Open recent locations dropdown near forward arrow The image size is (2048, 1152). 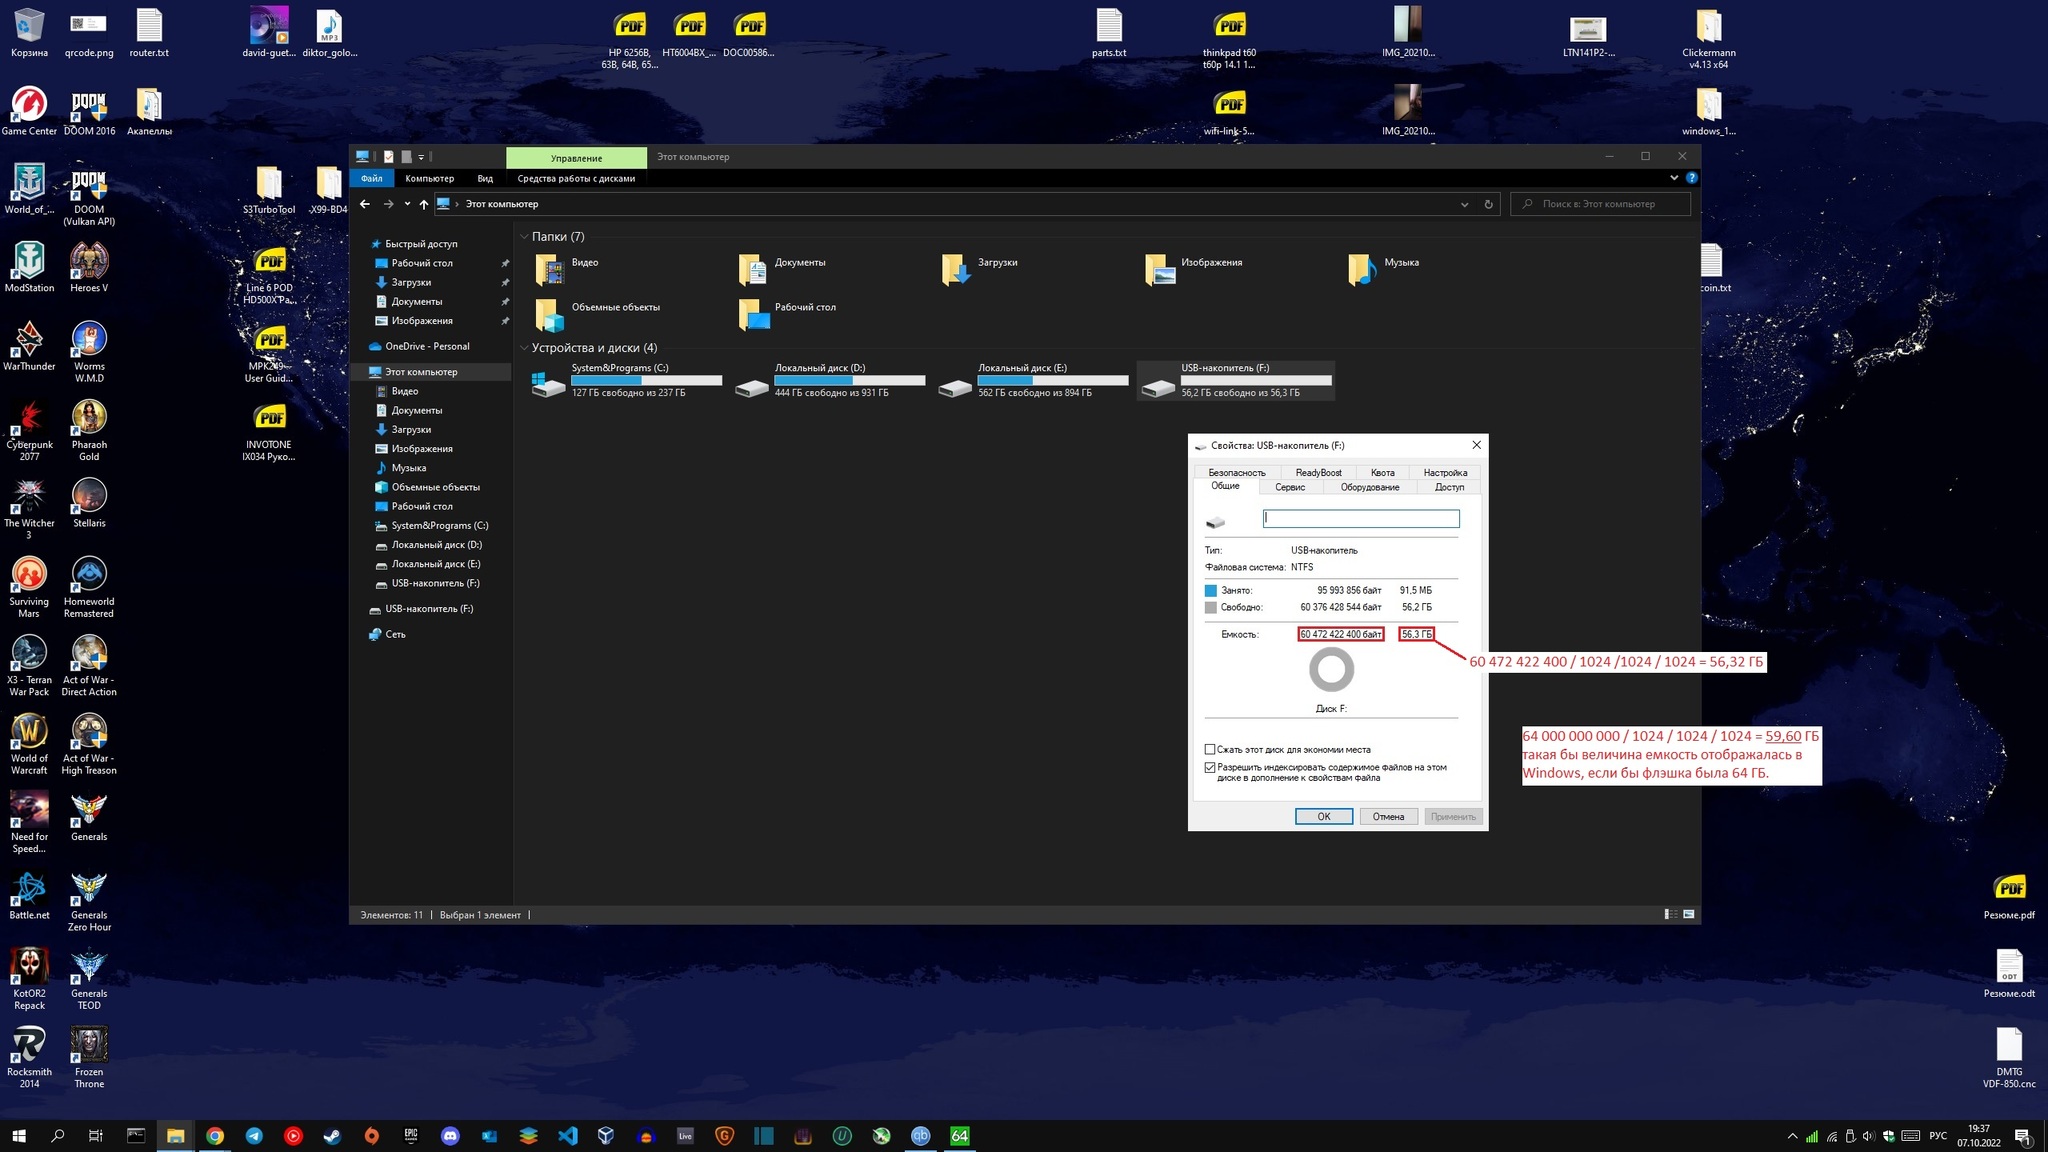(407, 204)
